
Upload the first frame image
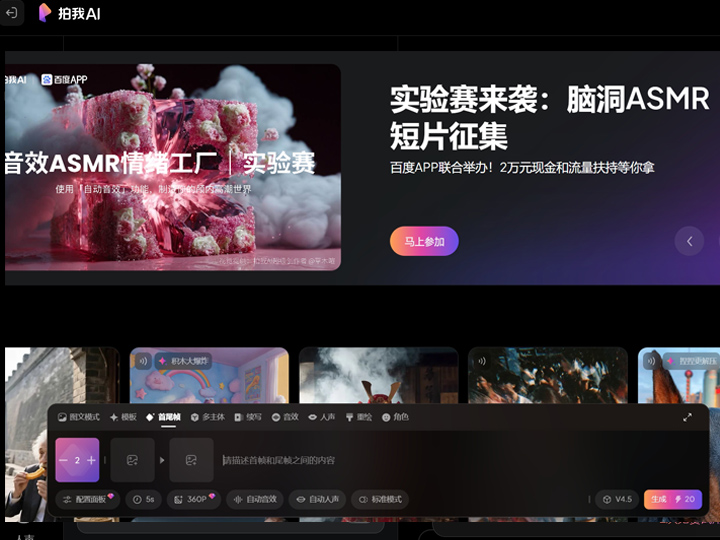132,460
